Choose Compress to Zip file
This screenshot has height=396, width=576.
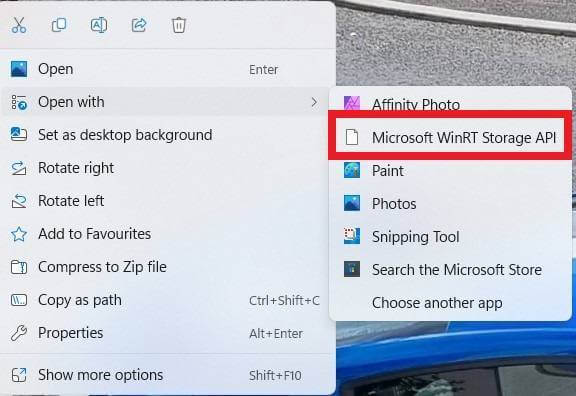tap(168, 267)
